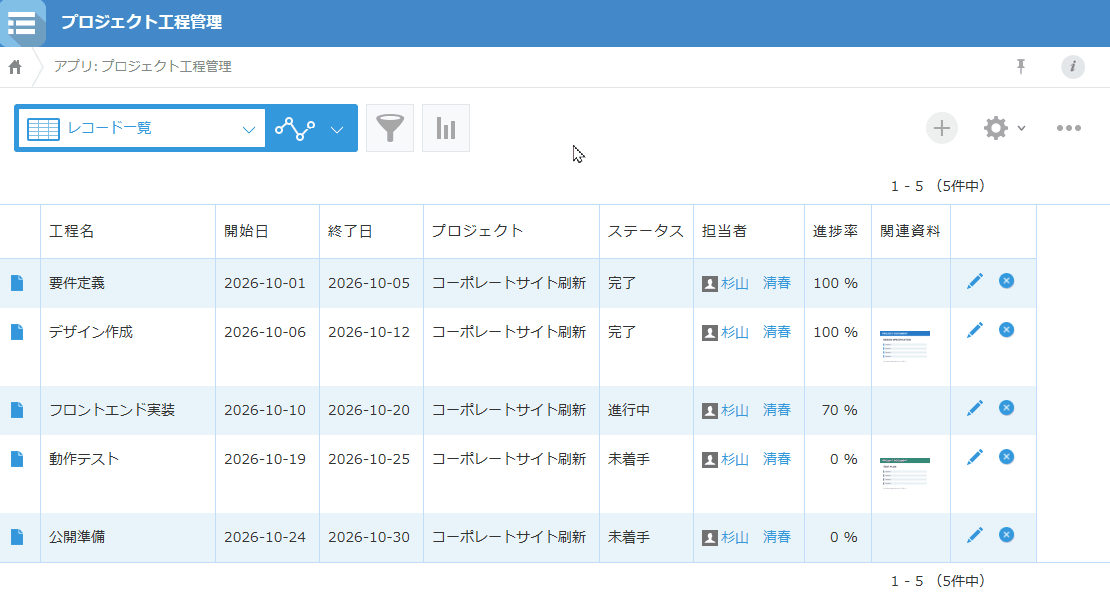
Task: Edit the 公開準備 record with pencil
Action: tap(975, 535)
